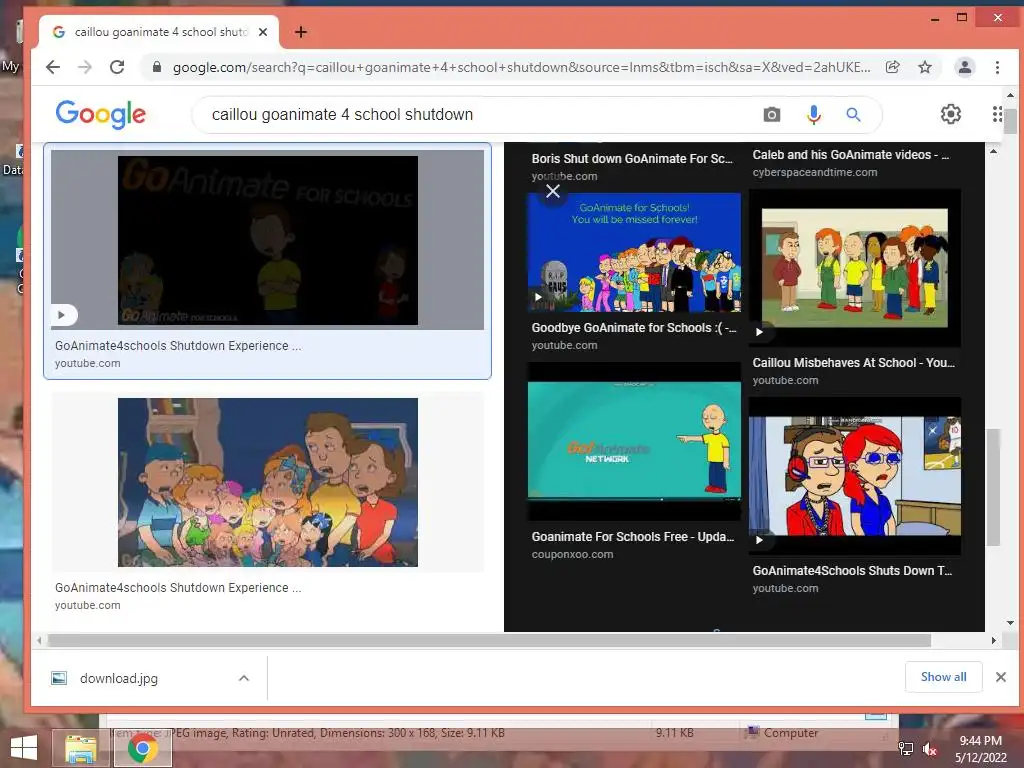Click cyberspaceandtime.com source text
1024x768 pixels.
tap(814, 172)
